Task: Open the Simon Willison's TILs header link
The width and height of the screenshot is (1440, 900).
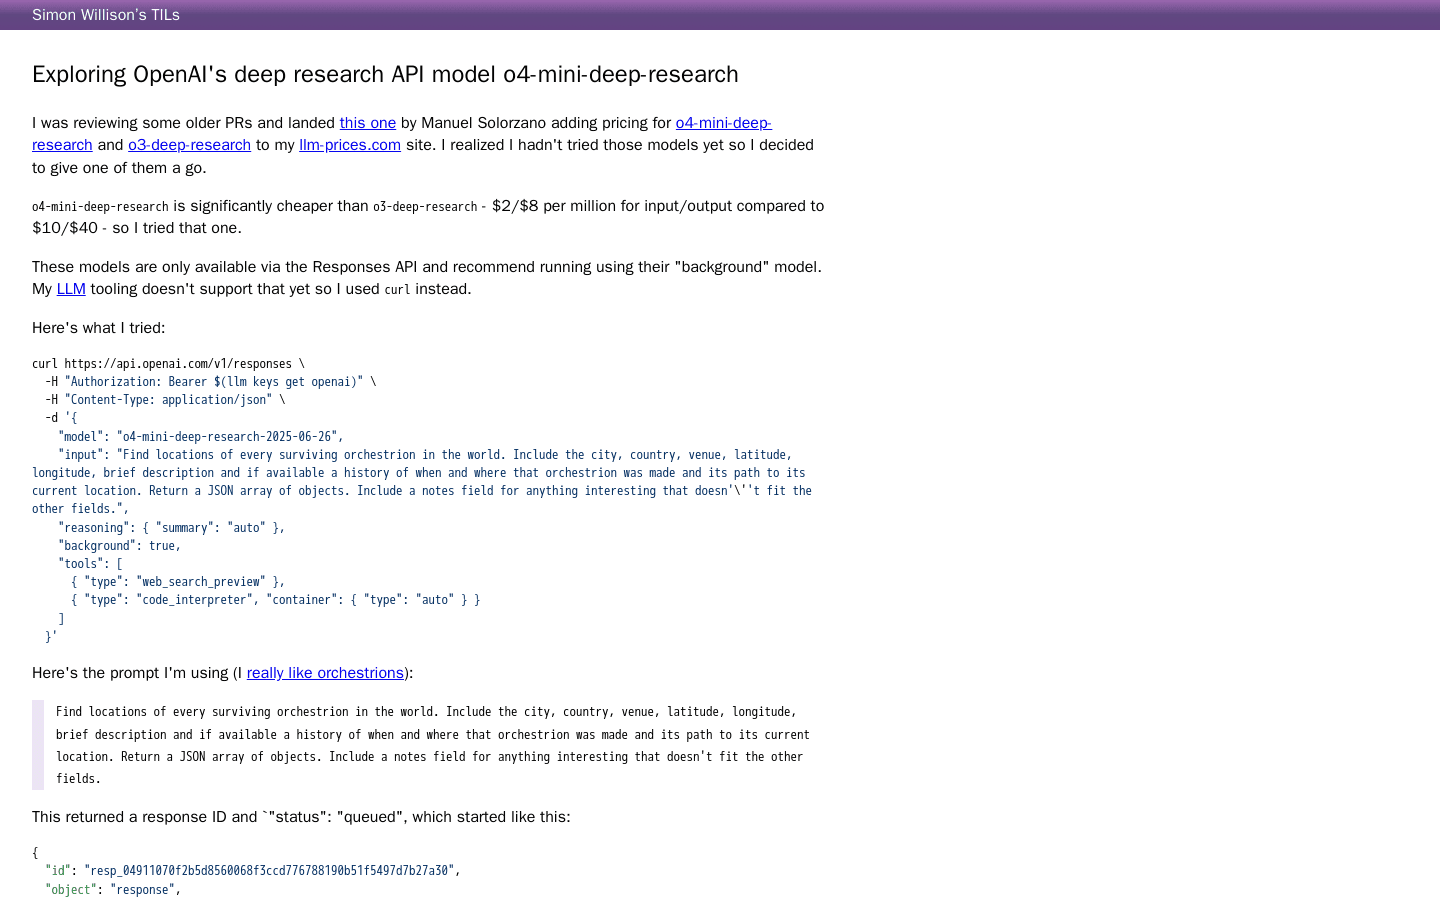Action: [105, 14]
